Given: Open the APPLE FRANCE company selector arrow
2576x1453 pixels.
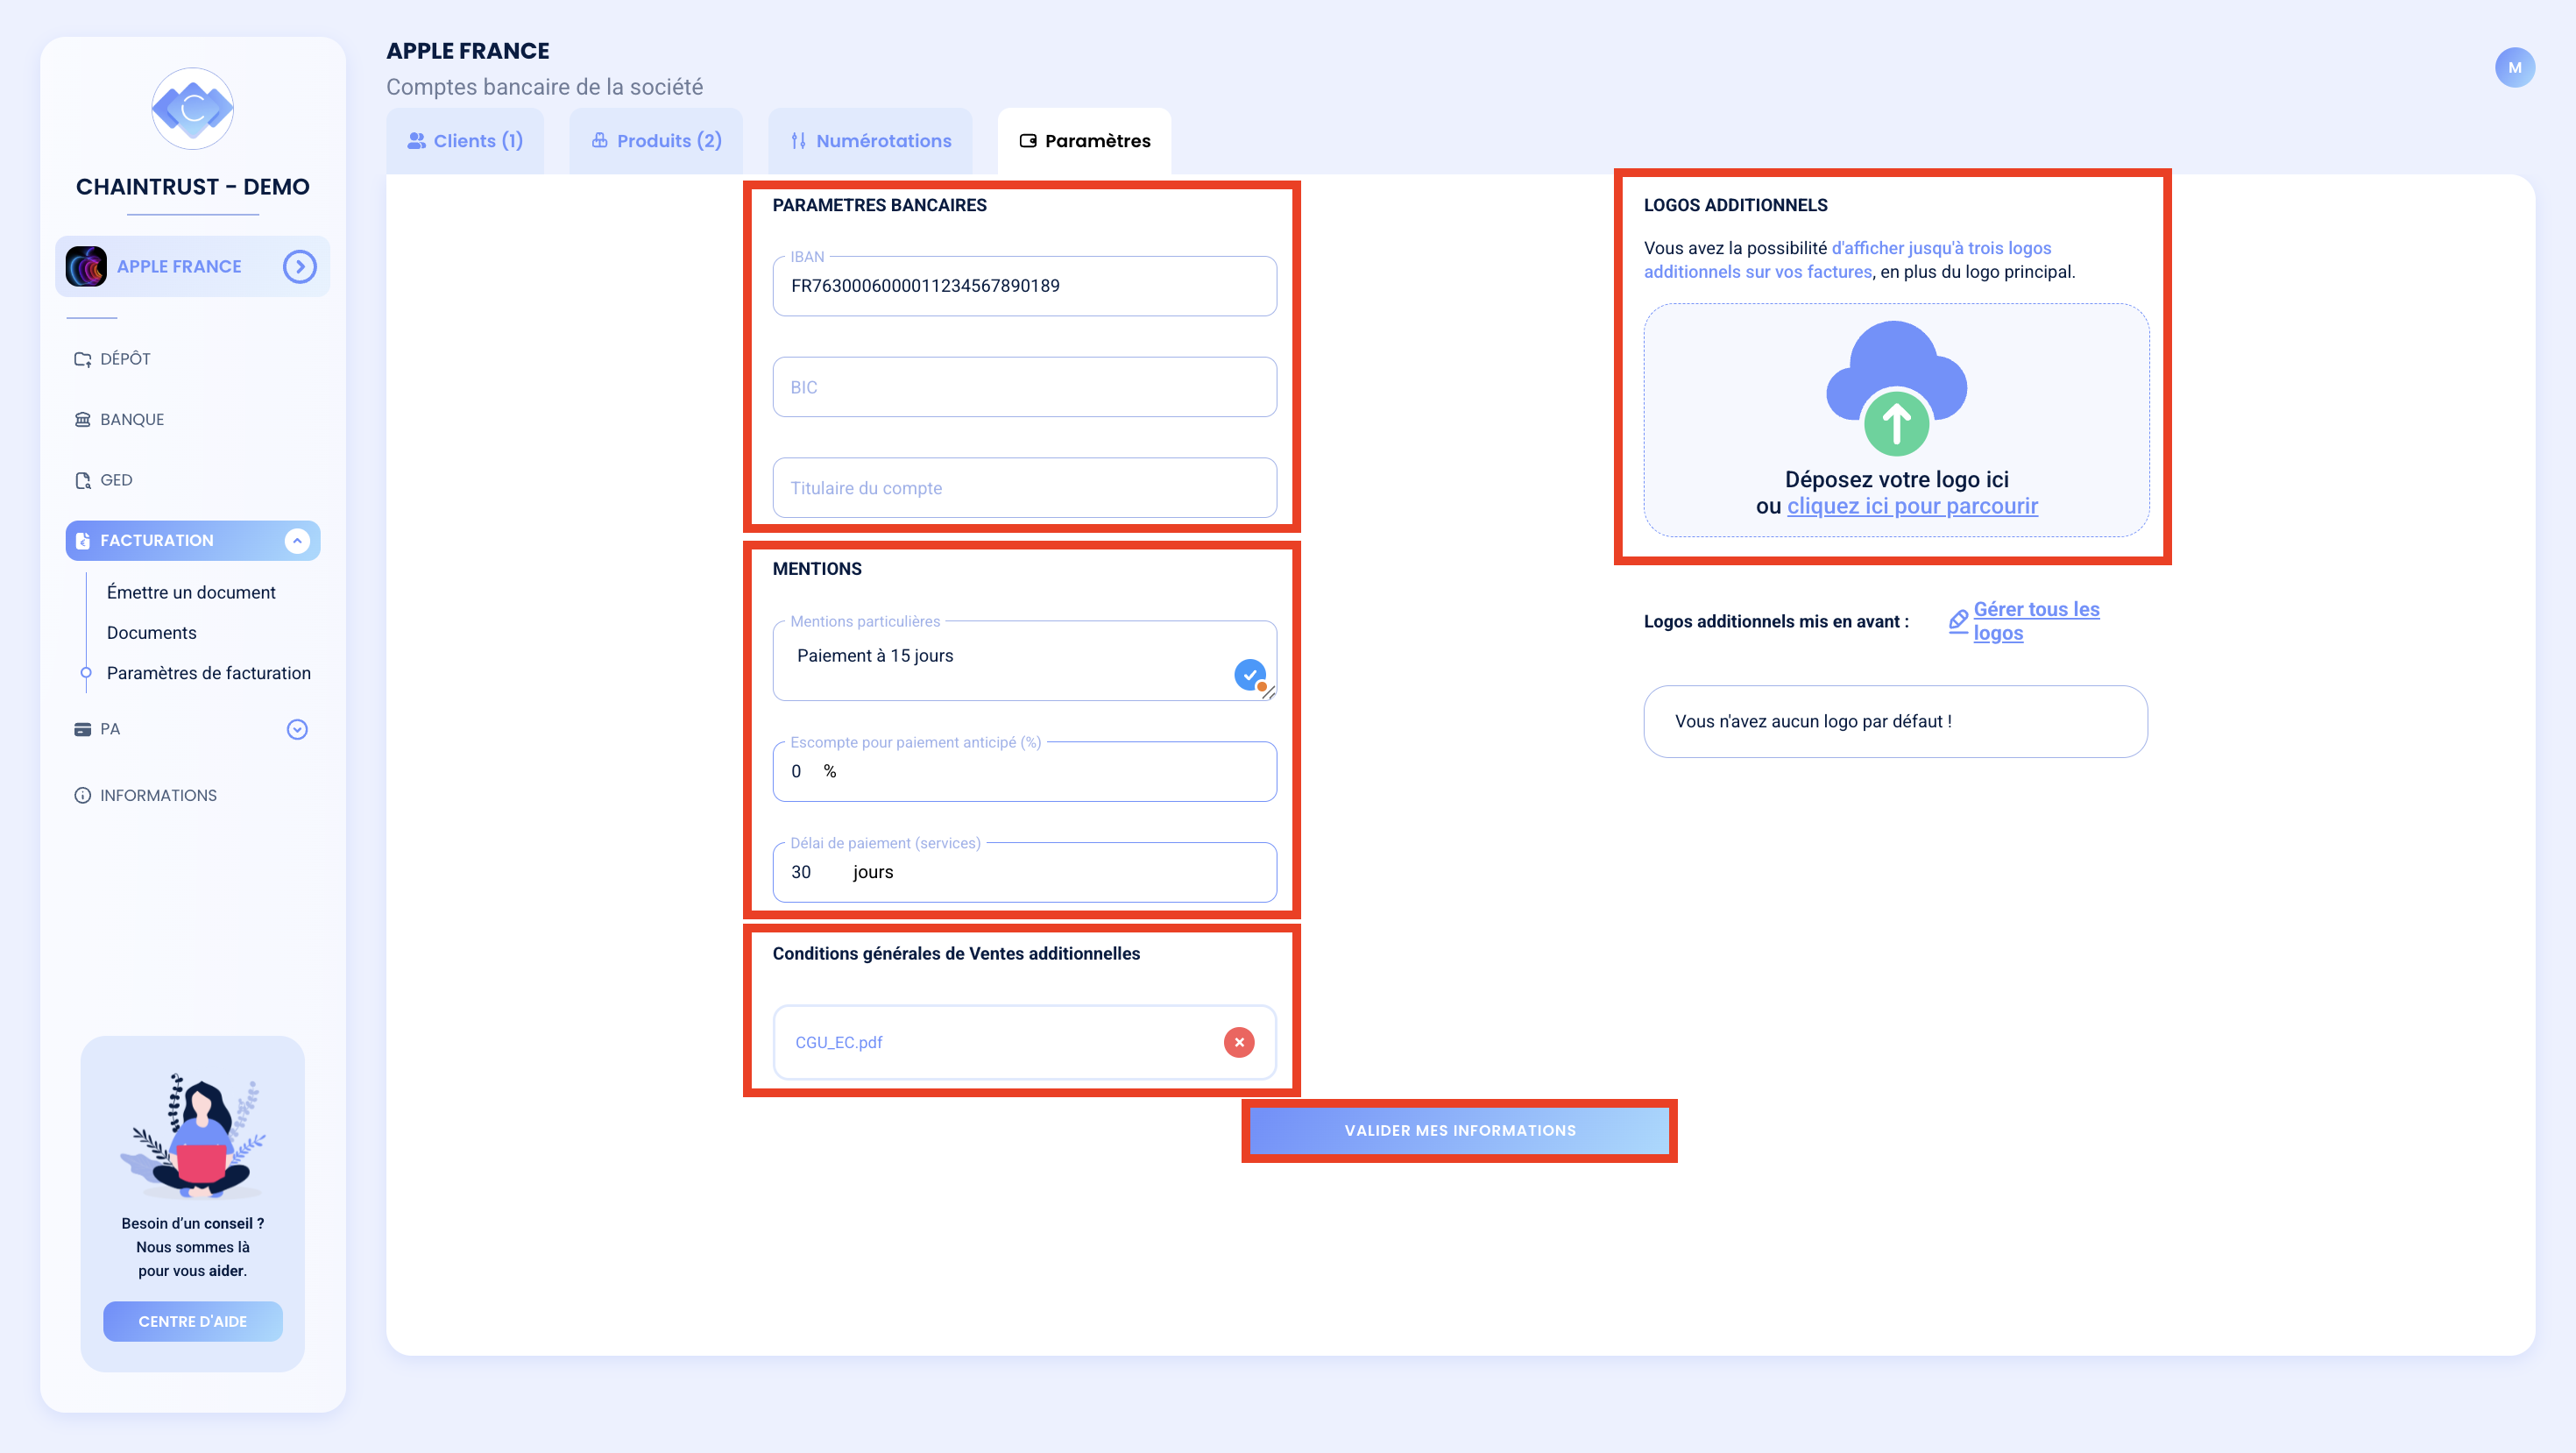Looking at the screenshot, I should [x=299, y=267].
